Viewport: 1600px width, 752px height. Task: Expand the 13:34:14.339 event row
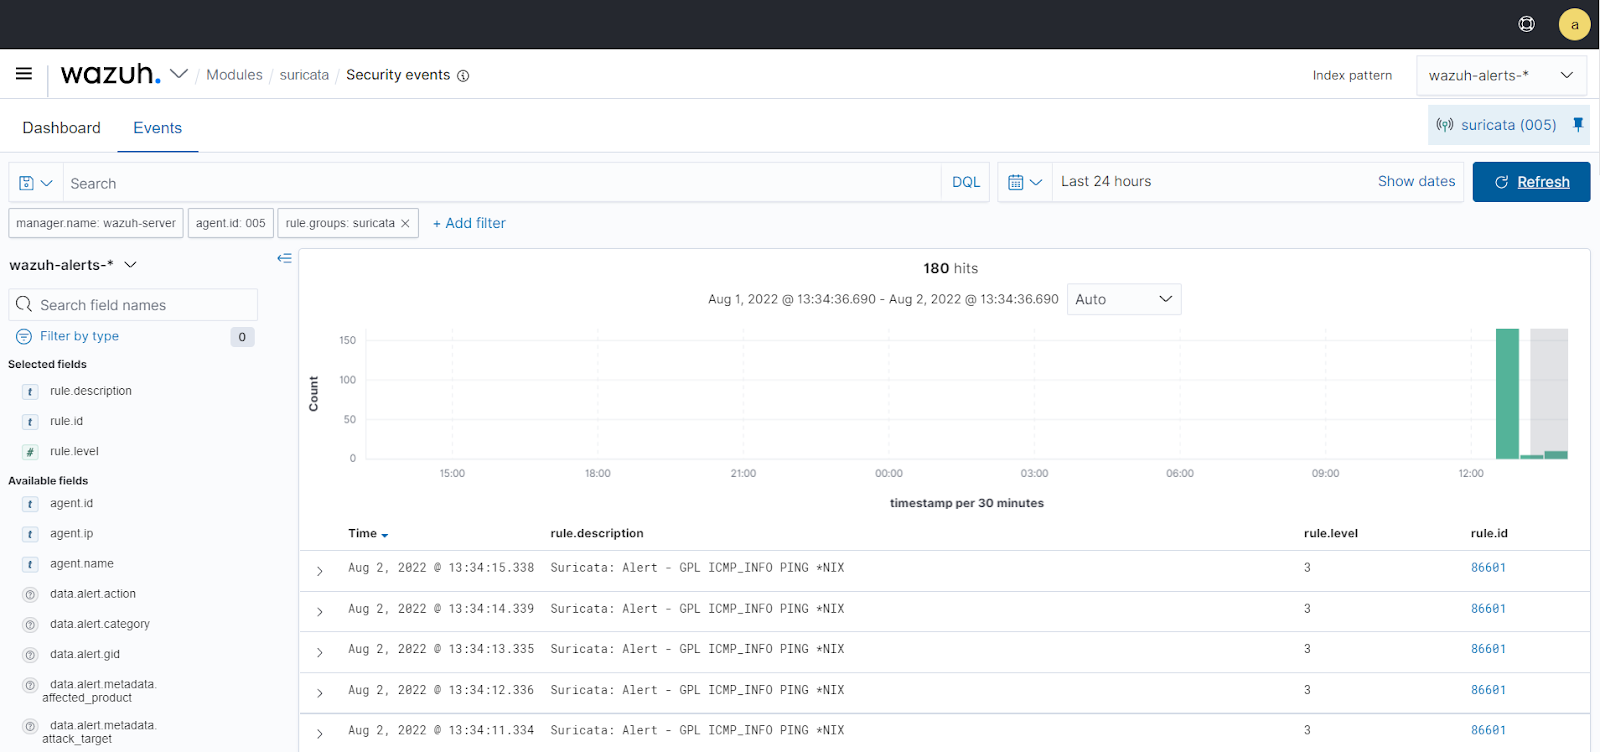tap(320, 612)
